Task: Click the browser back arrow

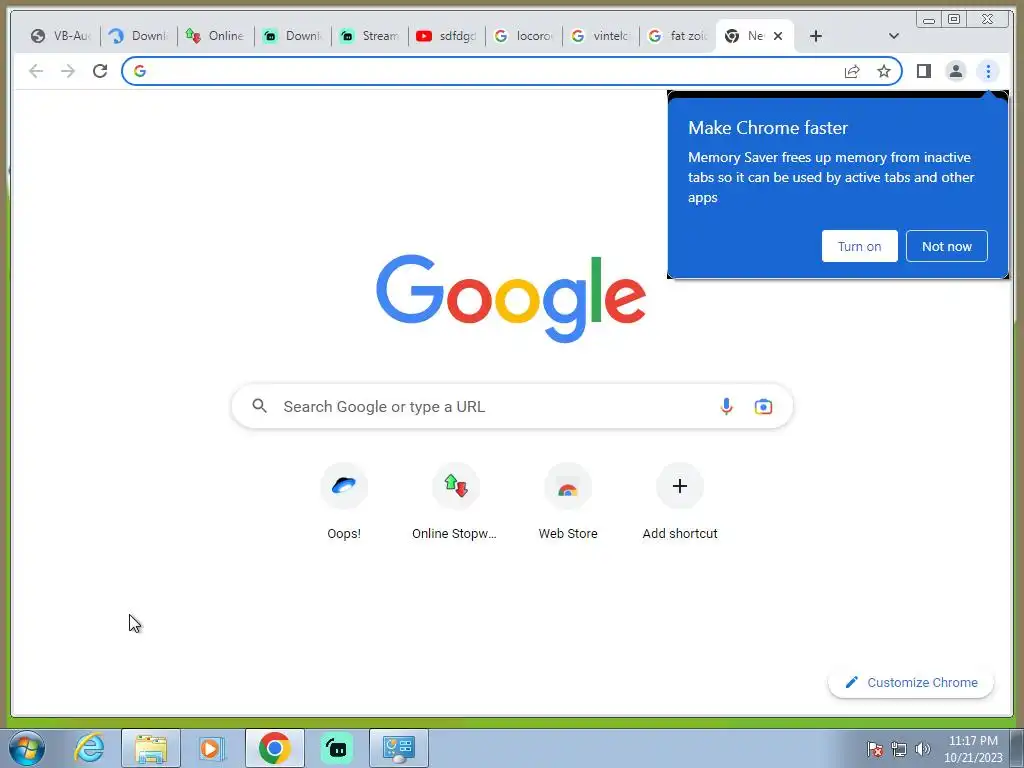Action: pos(36,71)
